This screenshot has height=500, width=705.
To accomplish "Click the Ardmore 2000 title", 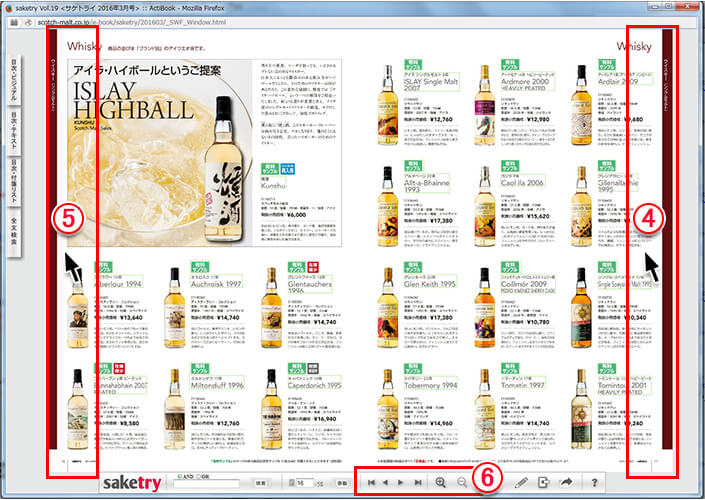I will click(x=525, y=82).
